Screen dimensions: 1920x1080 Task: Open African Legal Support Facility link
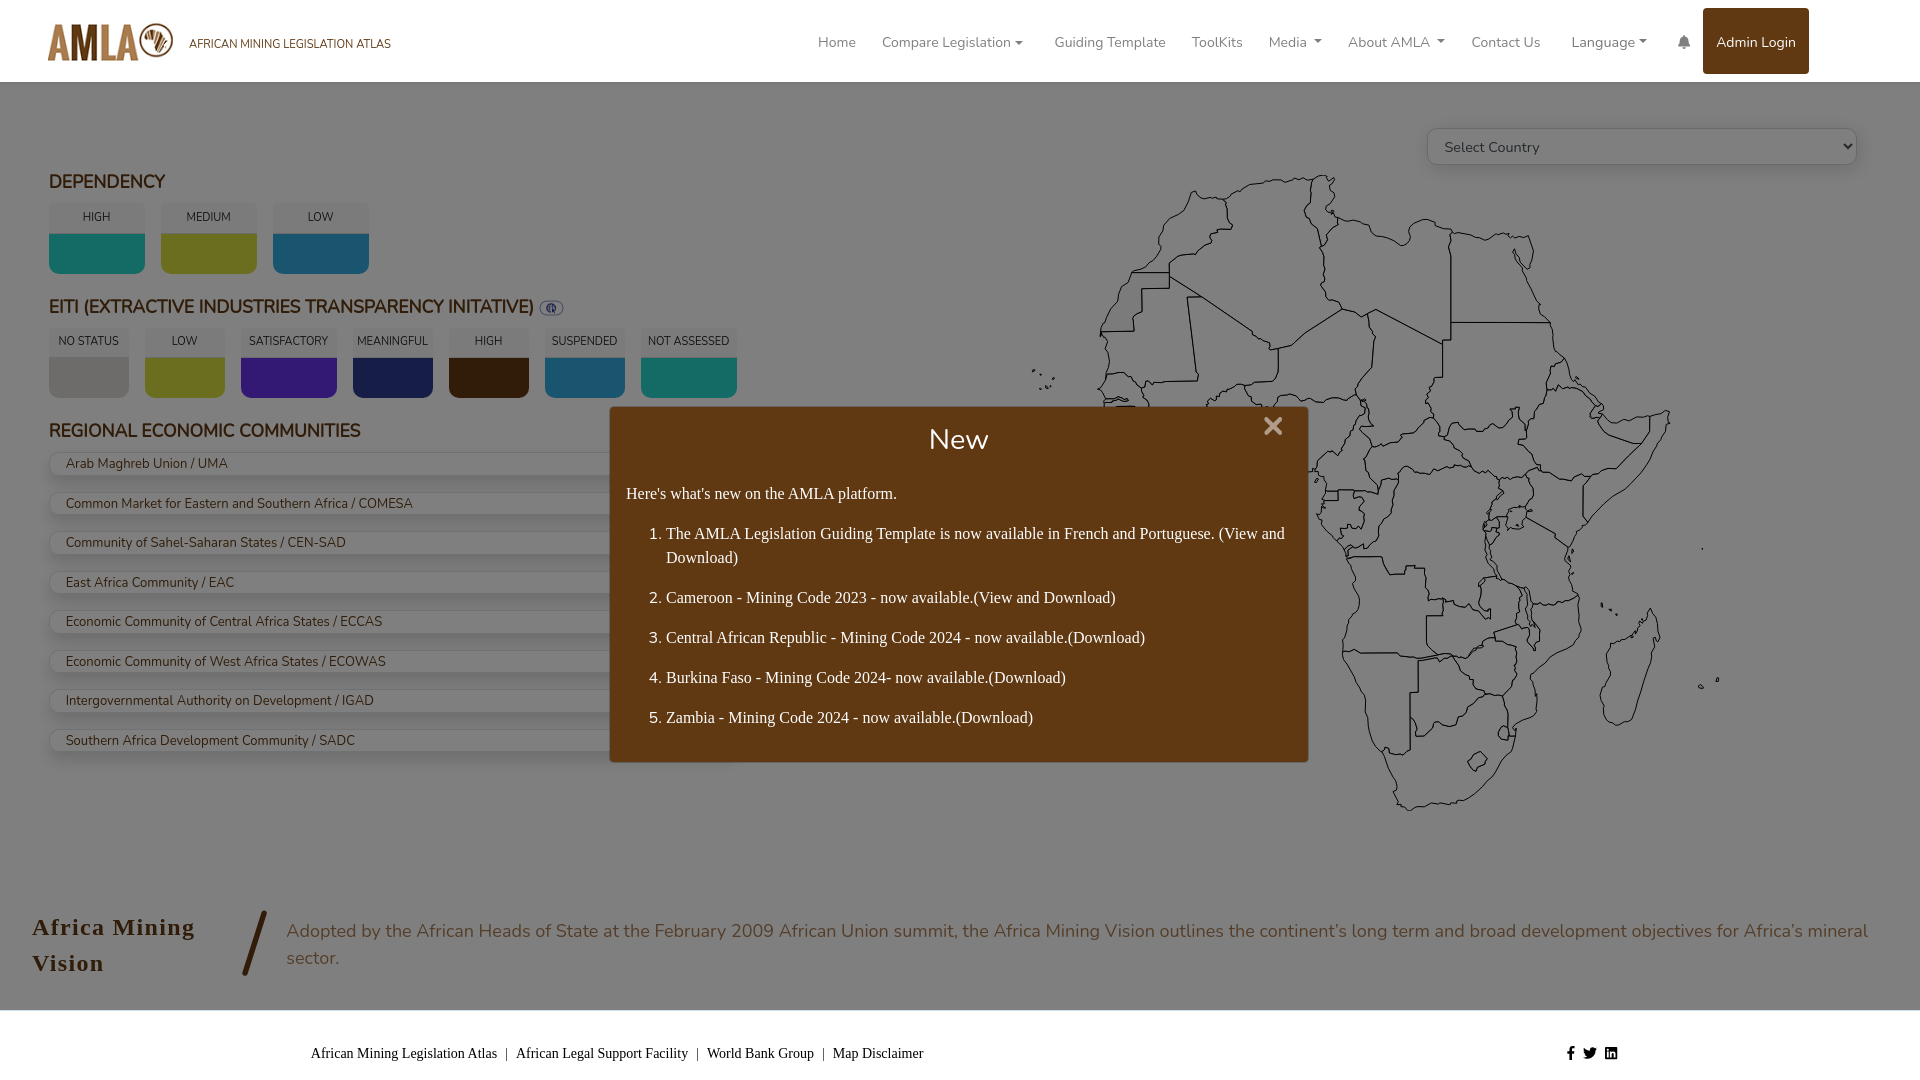(602, 1054)
